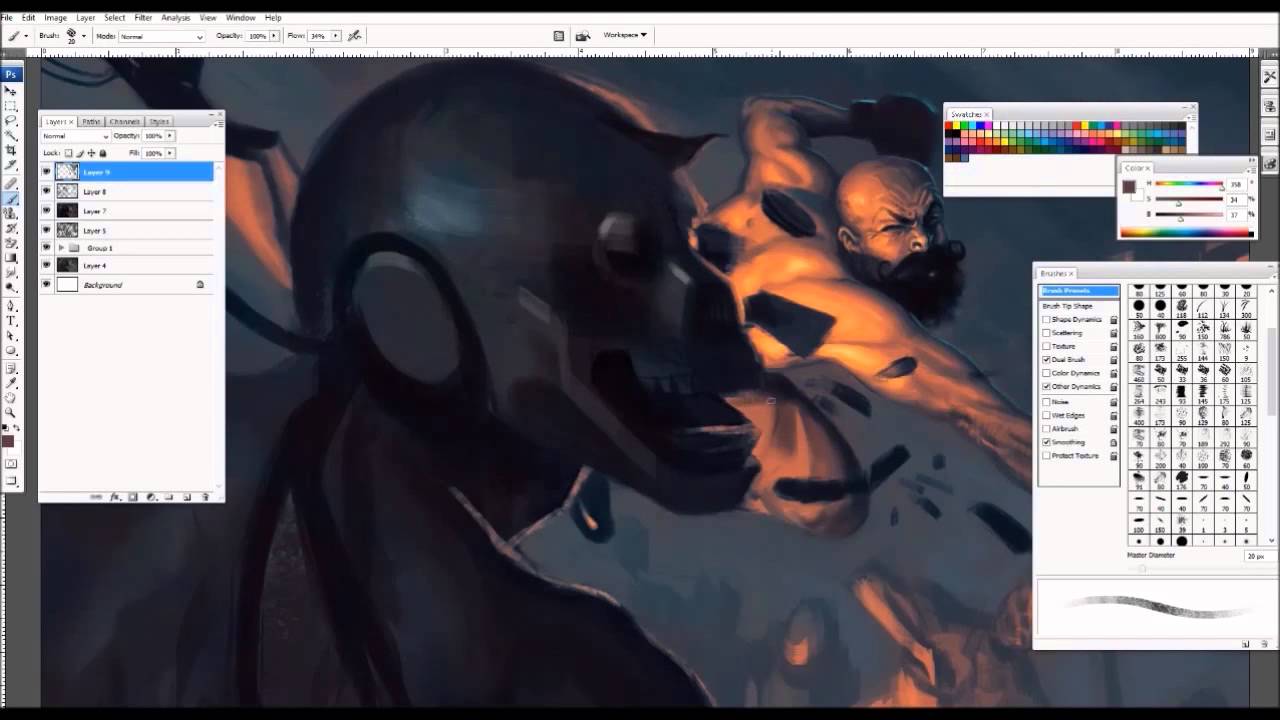The image size is (1280, 720).
Task: Click the foreground color swatch in toolbox
Action: coord(8,441)
